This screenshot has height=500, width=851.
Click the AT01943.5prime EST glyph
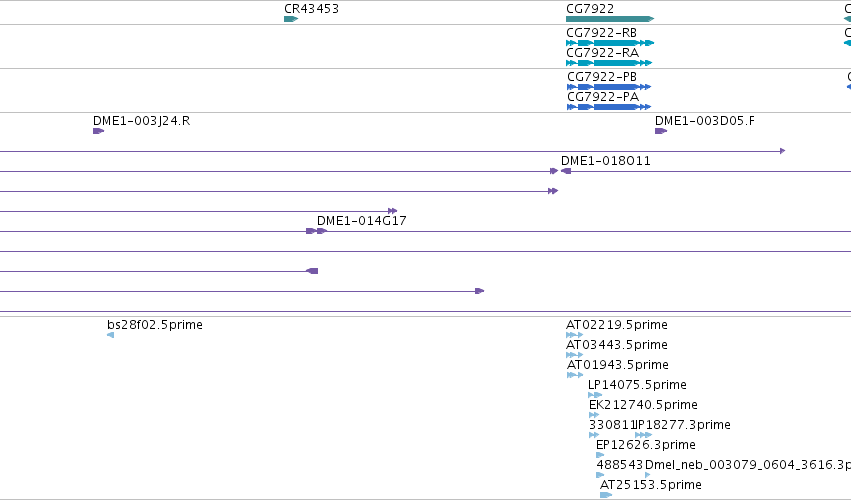click(x=575, y=375)
